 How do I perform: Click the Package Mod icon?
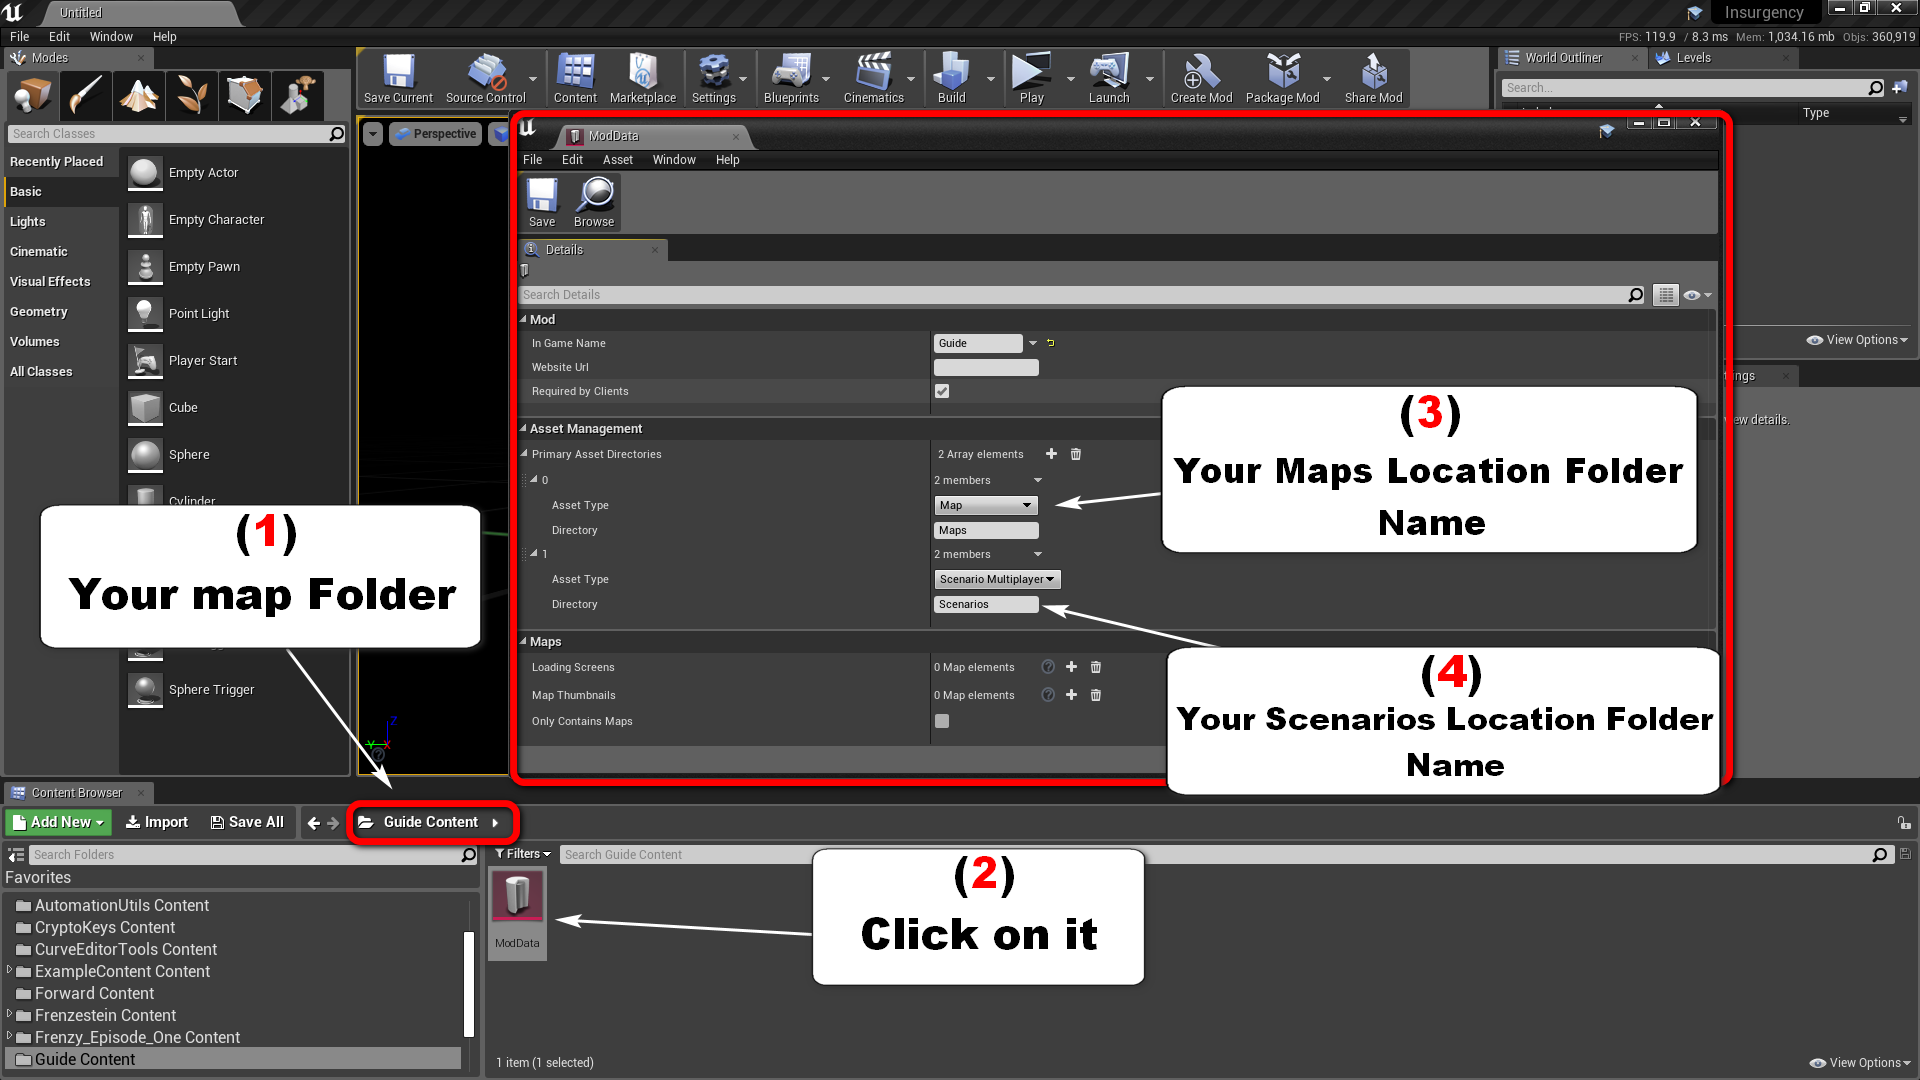click(1282, 78)
